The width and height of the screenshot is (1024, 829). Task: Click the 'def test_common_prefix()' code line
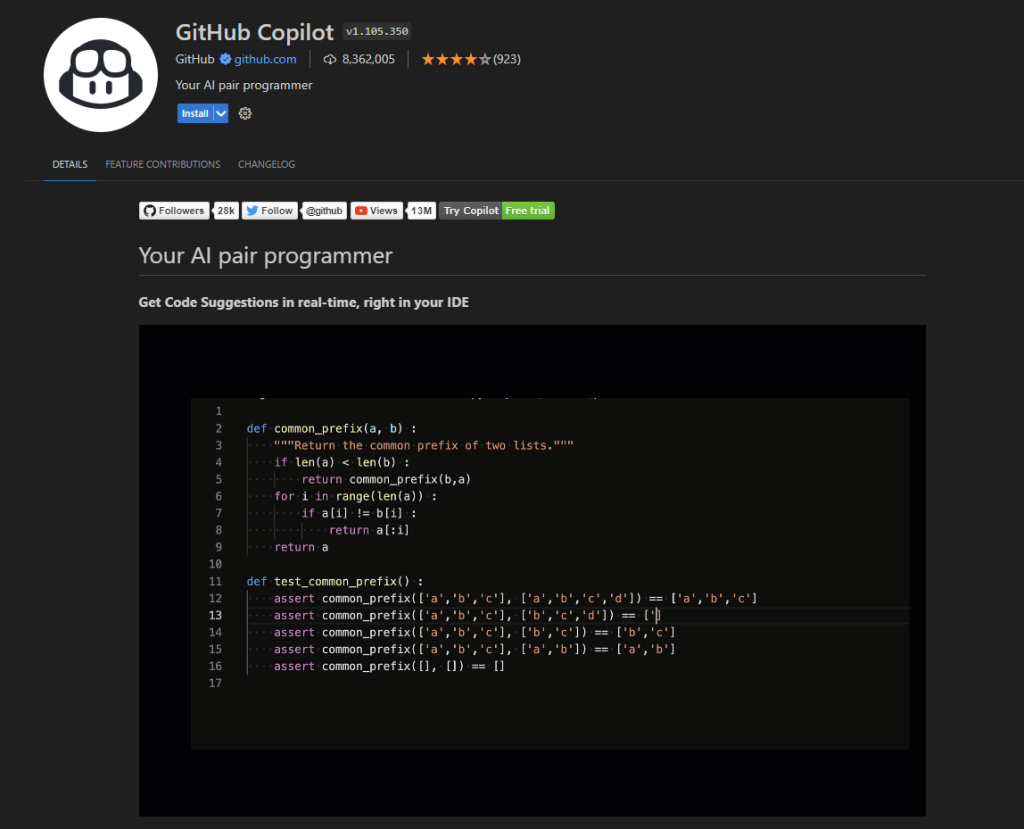334,581
